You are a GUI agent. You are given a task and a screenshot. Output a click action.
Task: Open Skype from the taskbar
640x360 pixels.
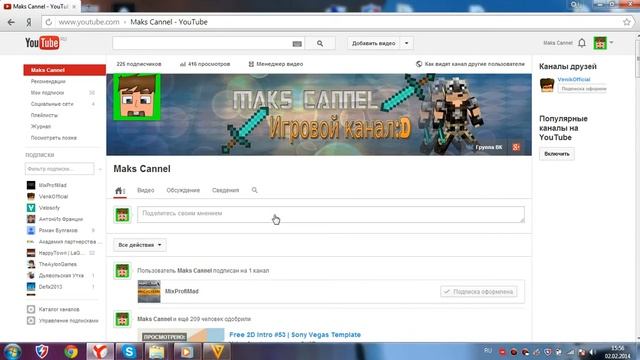click(x=129, y=351)
